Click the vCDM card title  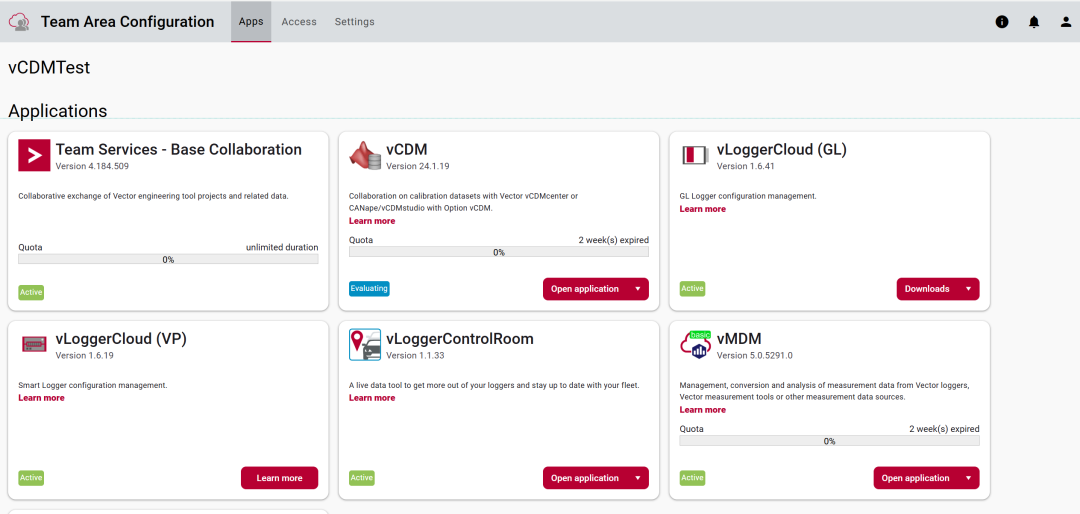[407, 150]
